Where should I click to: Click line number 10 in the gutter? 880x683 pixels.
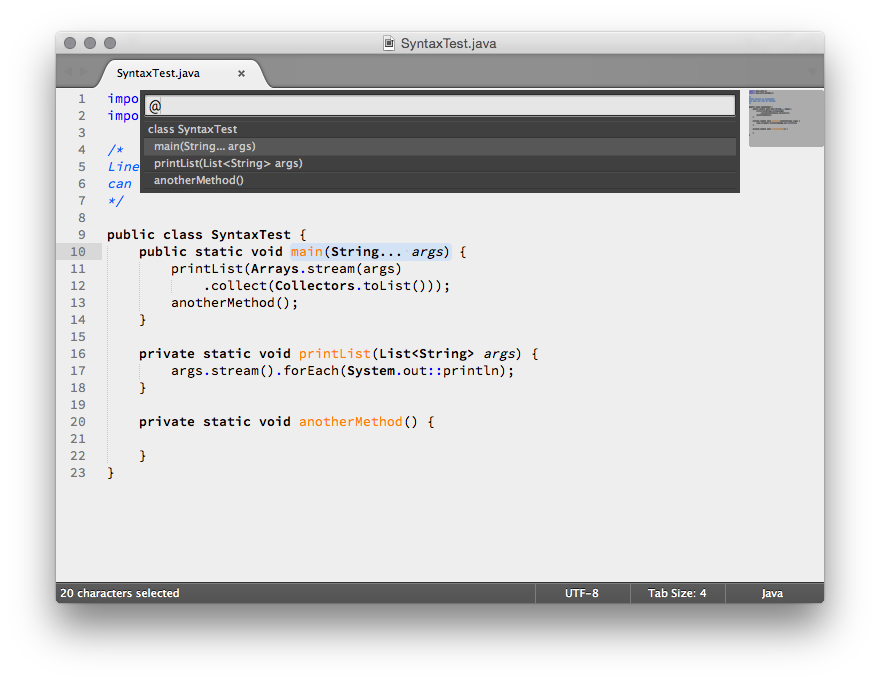(x=78, y=252)
